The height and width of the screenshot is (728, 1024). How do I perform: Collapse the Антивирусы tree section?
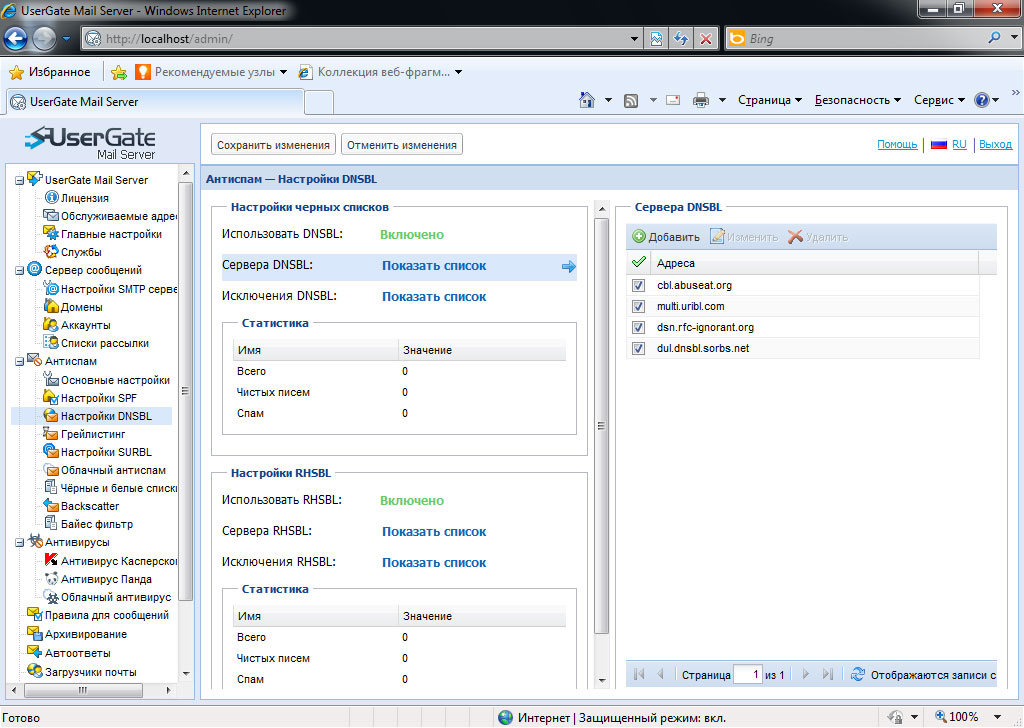(19, 542)
